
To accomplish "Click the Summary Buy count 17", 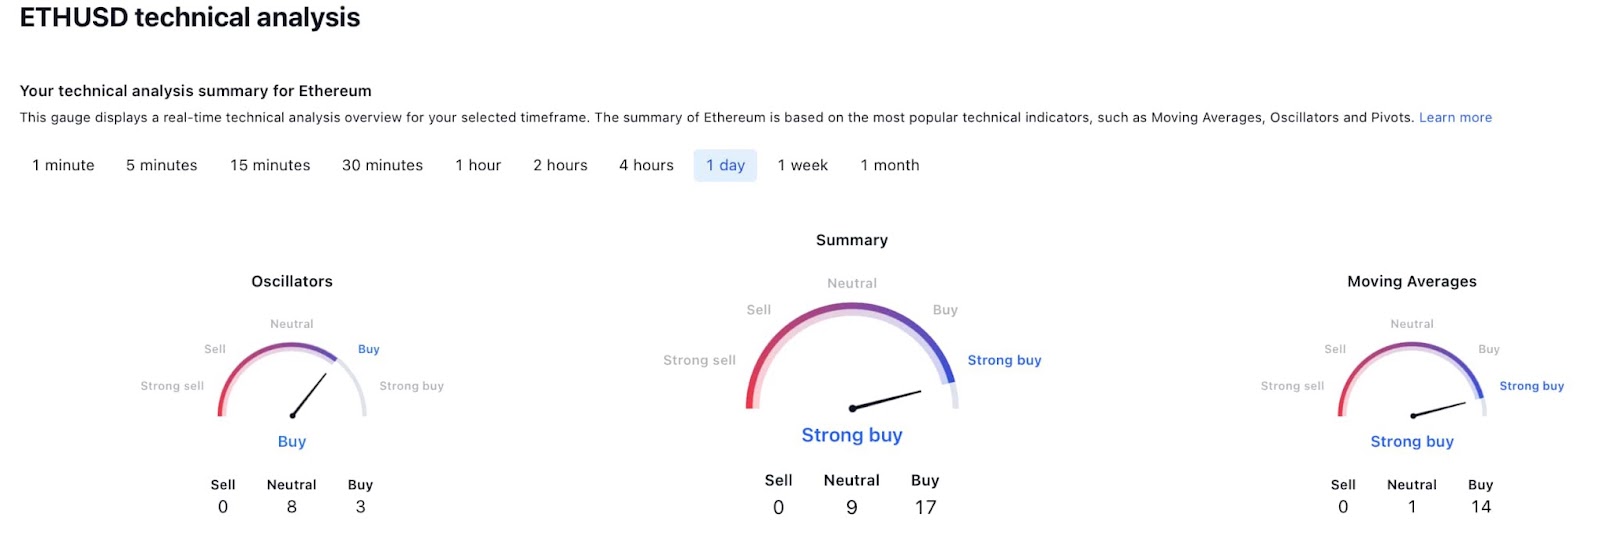I will (925, 507).
